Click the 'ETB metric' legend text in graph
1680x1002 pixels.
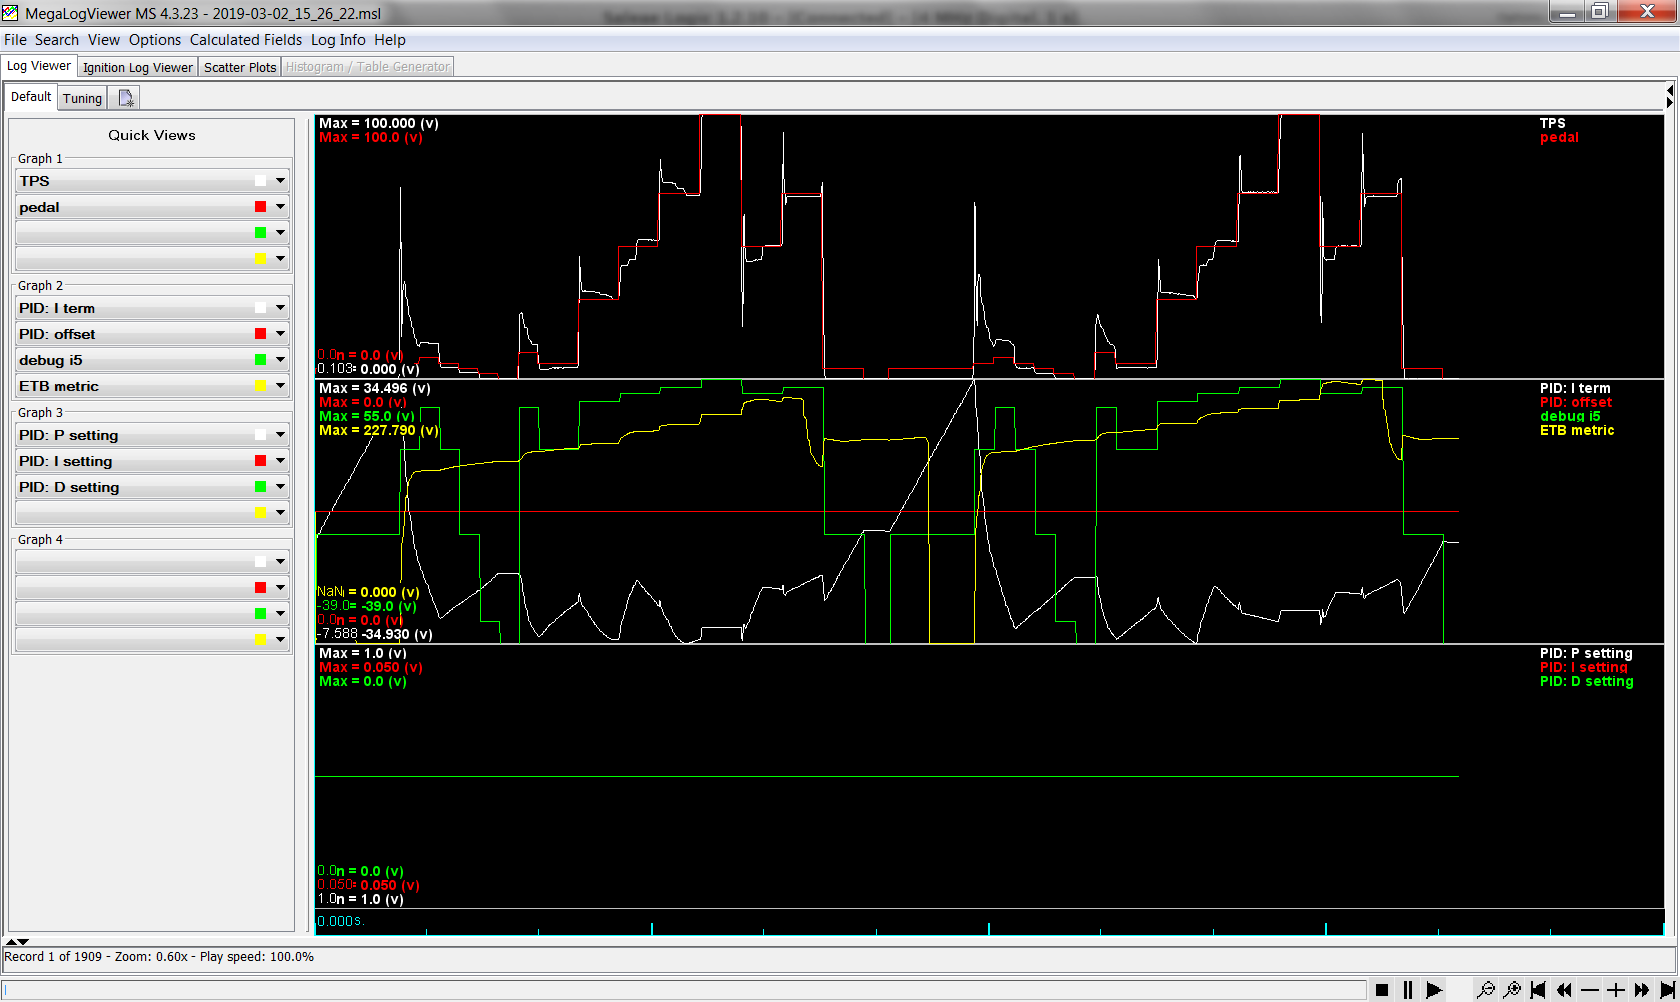click(1577, 430)
